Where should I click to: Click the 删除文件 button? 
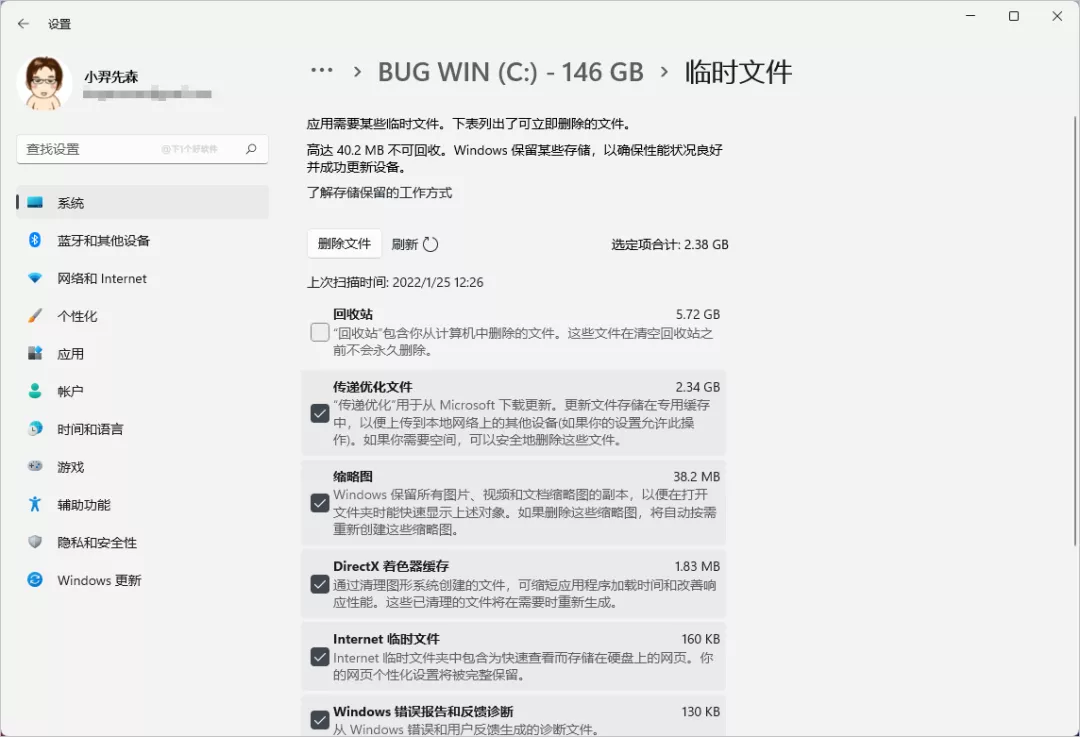[x=344, y=243]
